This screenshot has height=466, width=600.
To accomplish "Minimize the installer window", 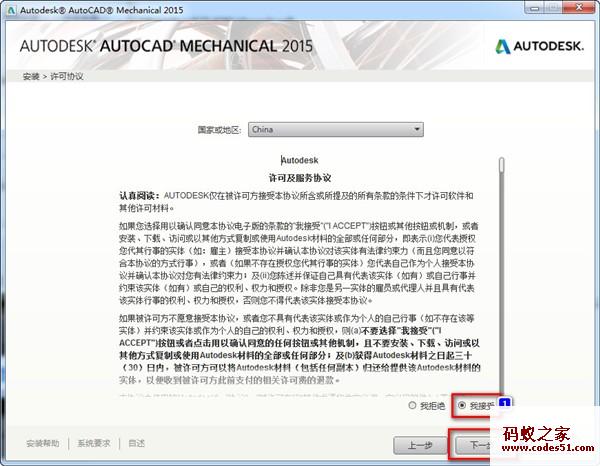I will [535, 8].
